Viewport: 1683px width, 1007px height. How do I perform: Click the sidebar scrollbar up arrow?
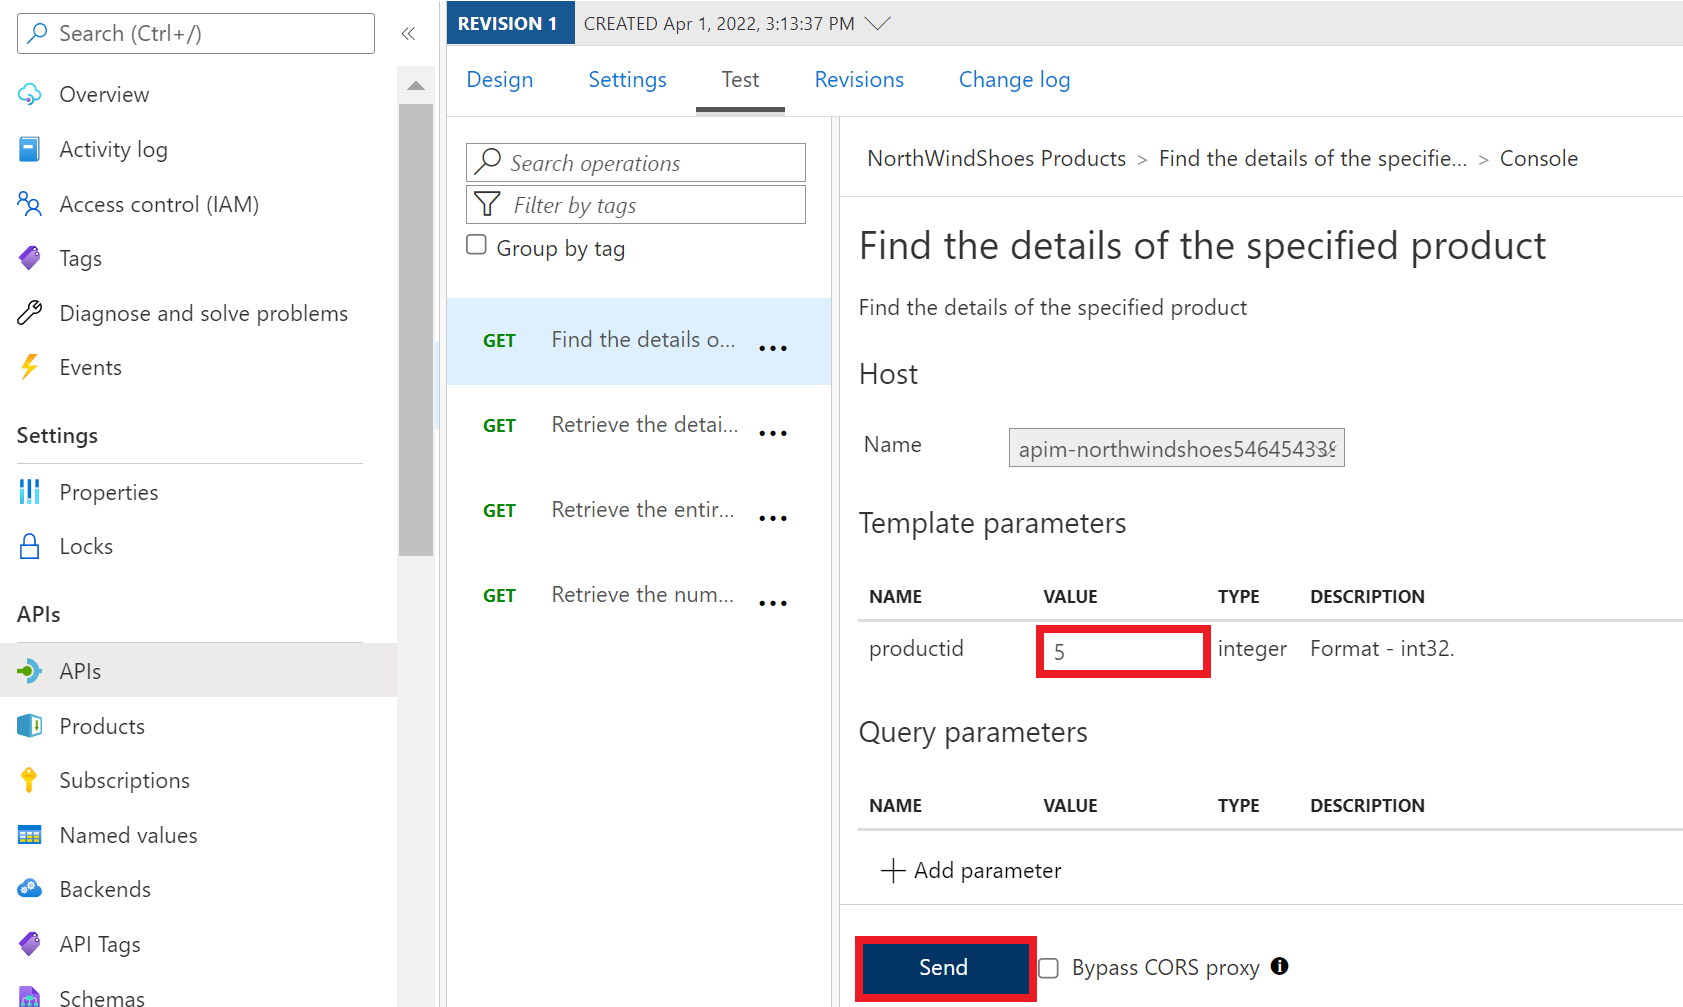click(416, 86)
